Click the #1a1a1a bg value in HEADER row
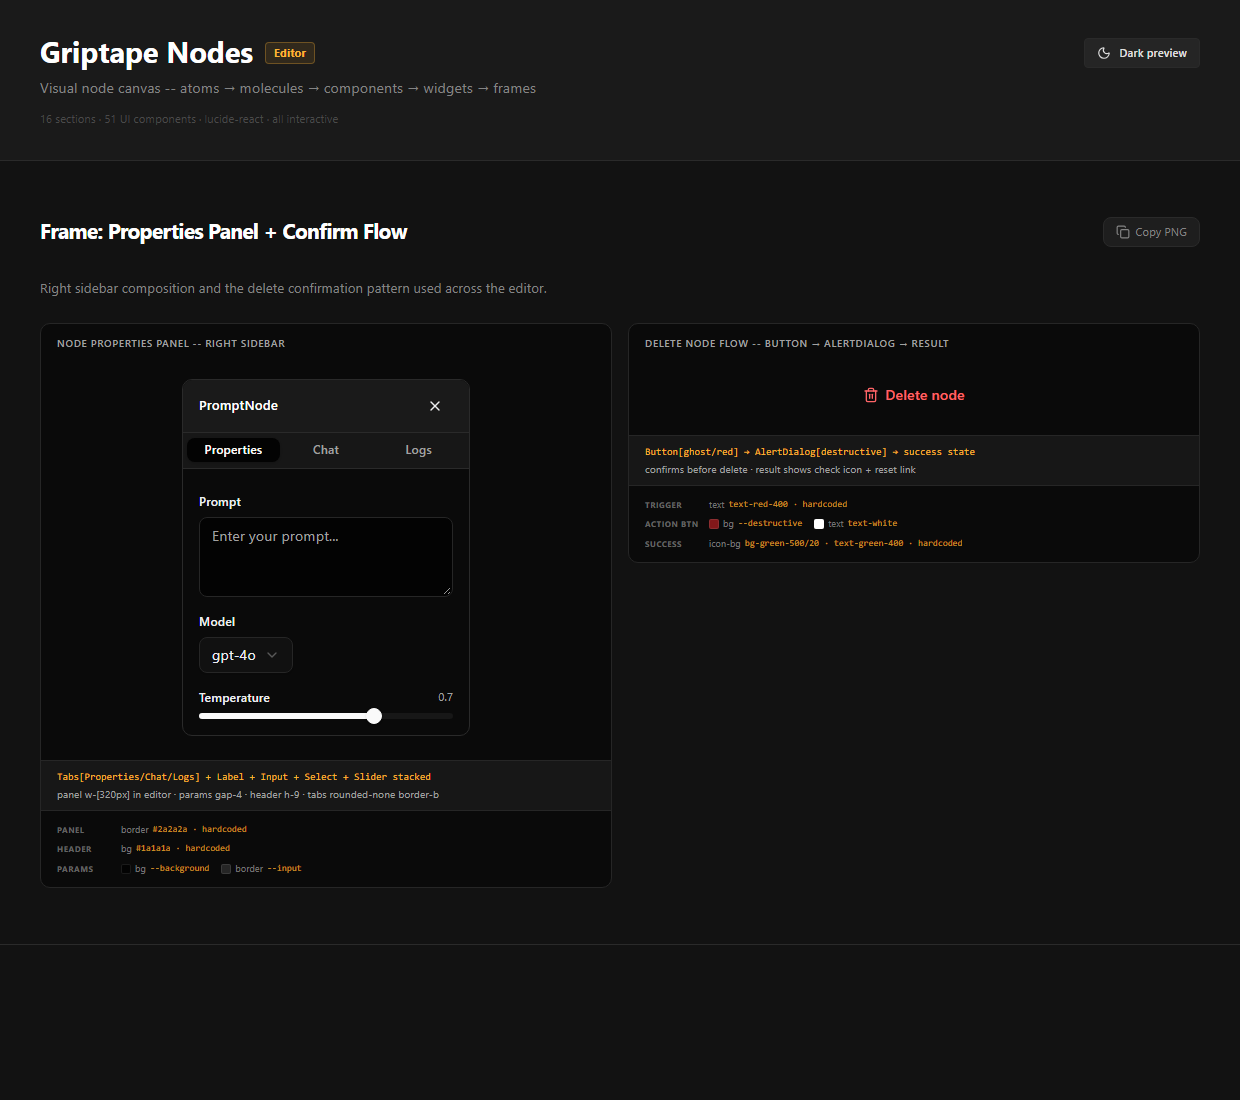Screen dimensions: 1240x1100 click(x=153, y=848)
